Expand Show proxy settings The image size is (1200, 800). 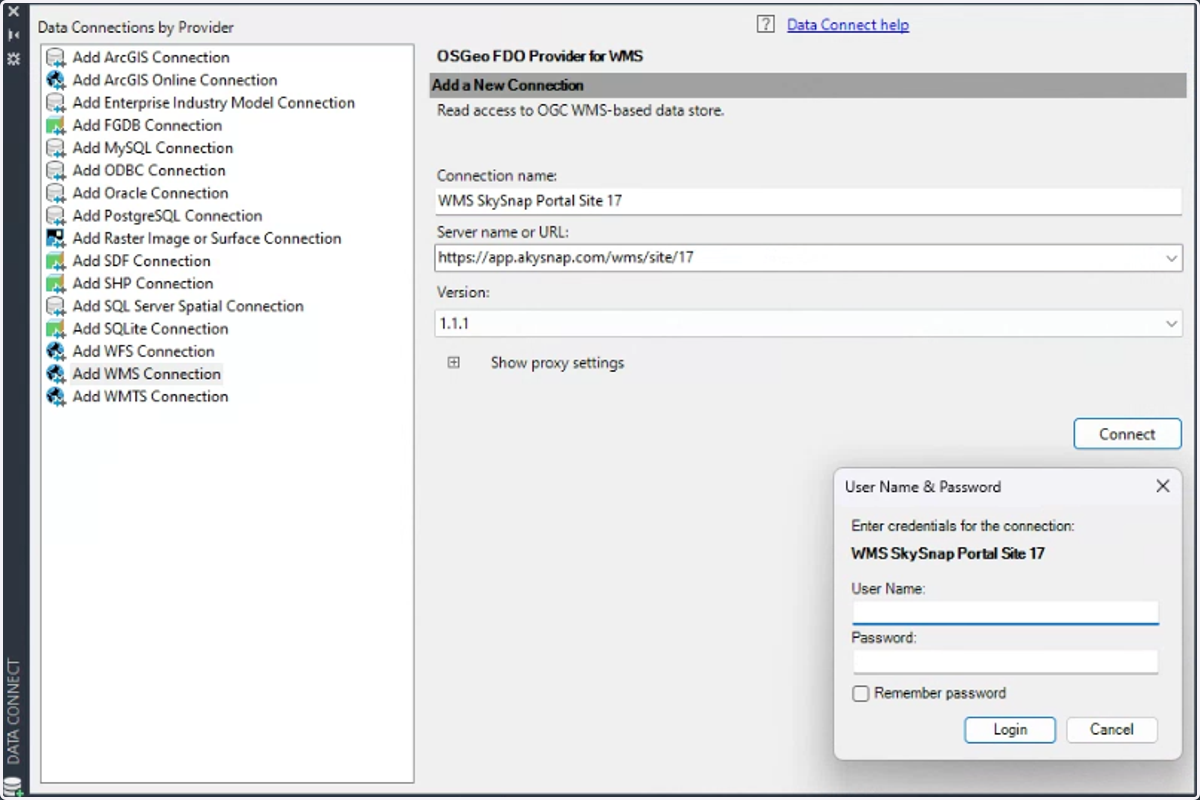click(454, 363)
